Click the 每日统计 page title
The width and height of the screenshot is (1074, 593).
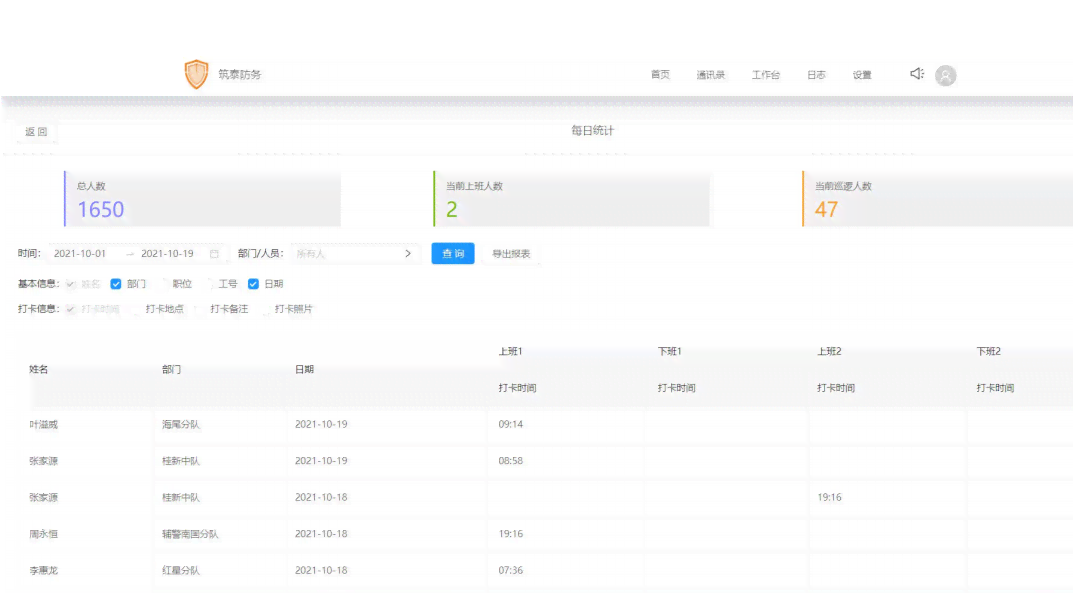click(x=592, y=130)
